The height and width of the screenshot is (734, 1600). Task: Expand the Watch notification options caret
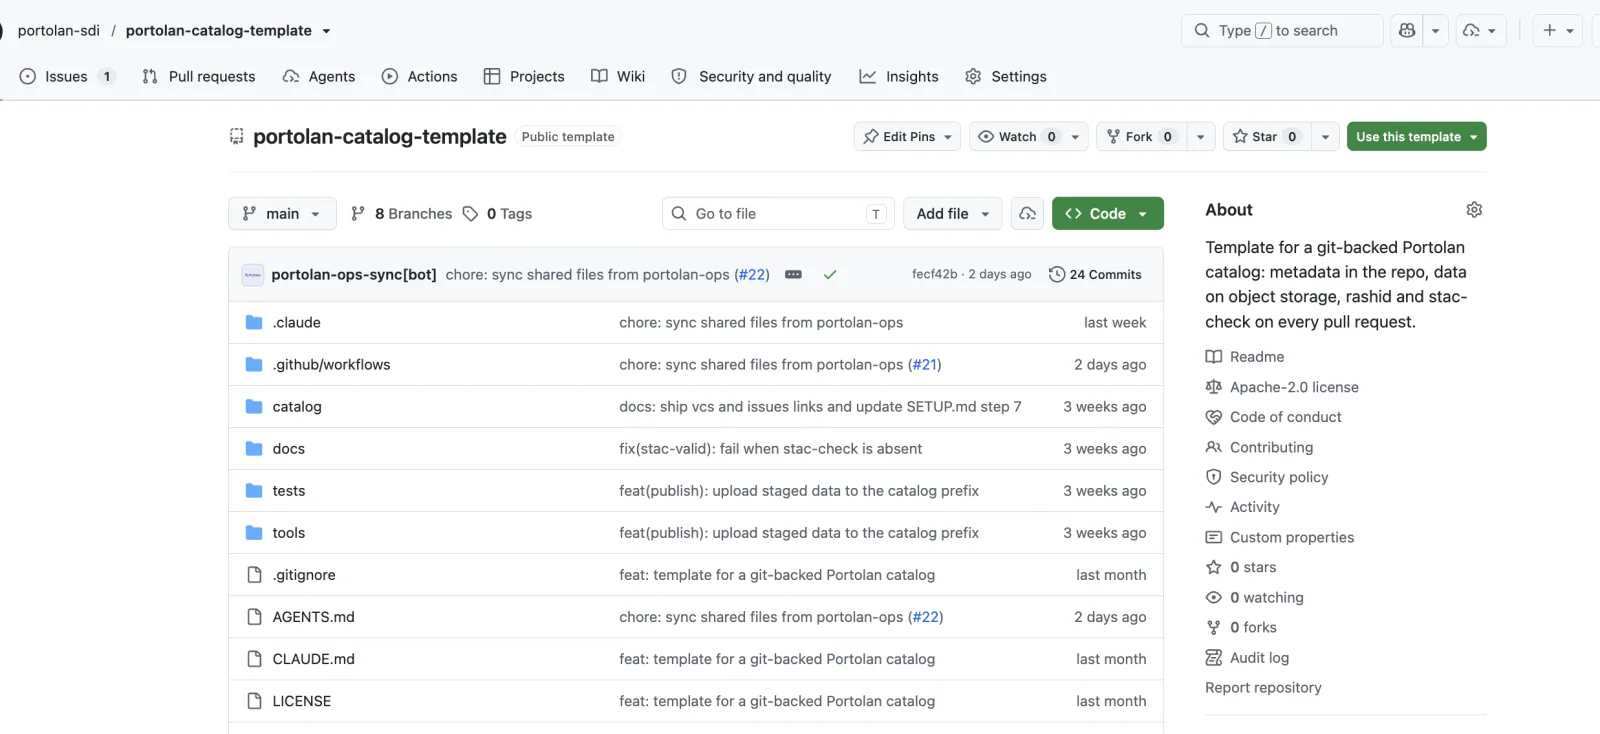pyautogui.click(x=1076, y=137)
